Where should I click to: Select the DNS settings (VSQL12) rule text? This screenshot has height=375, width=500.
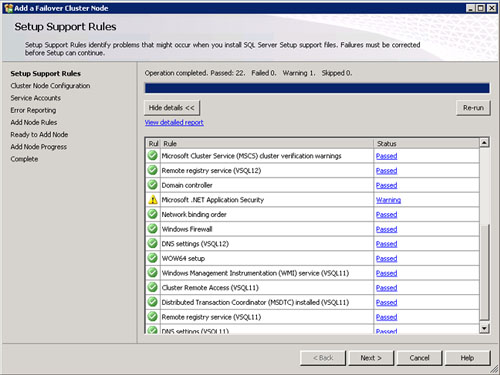(195, 244)
